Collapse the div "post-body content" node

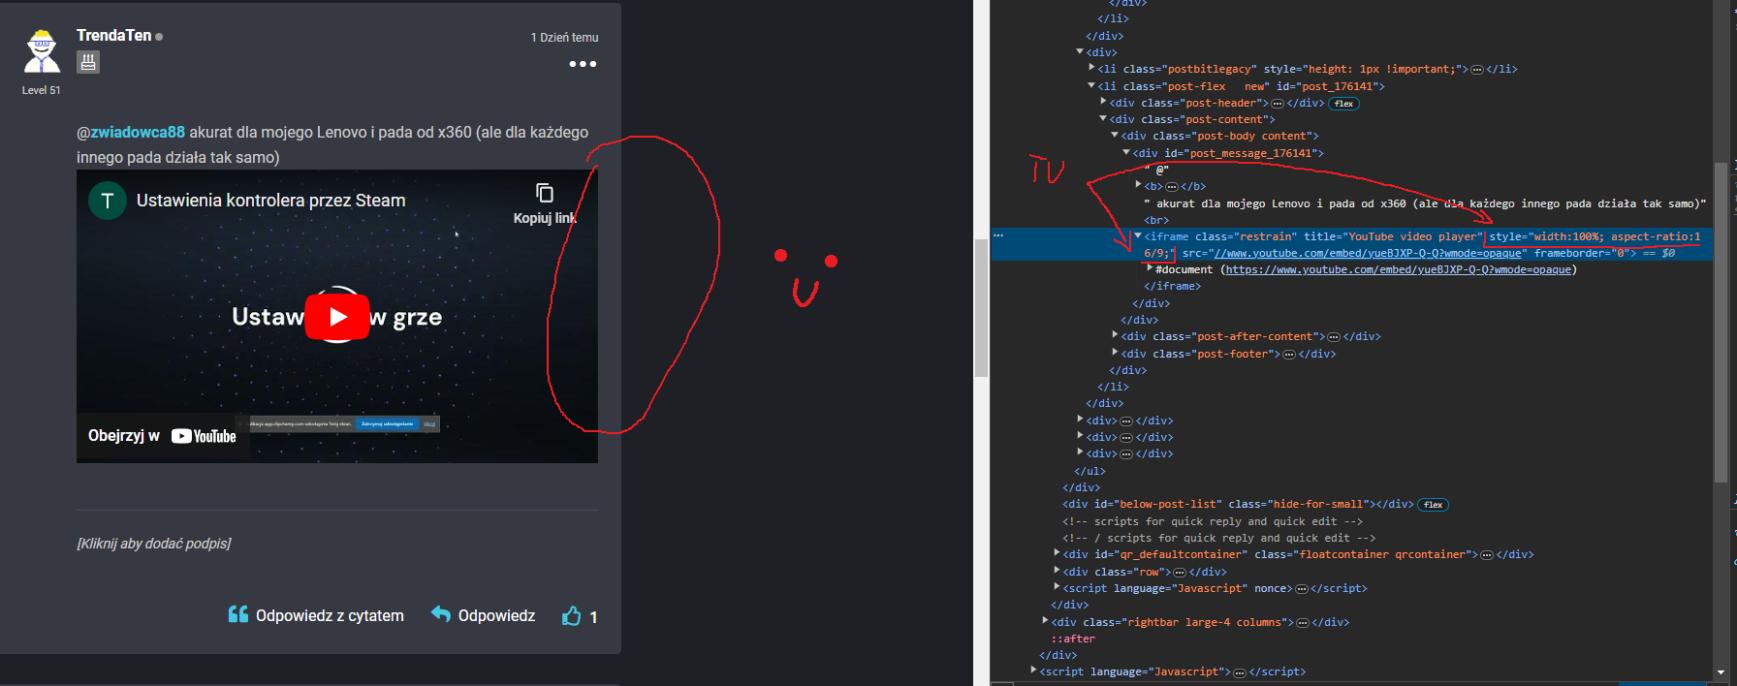click(x=1115, y=135)
